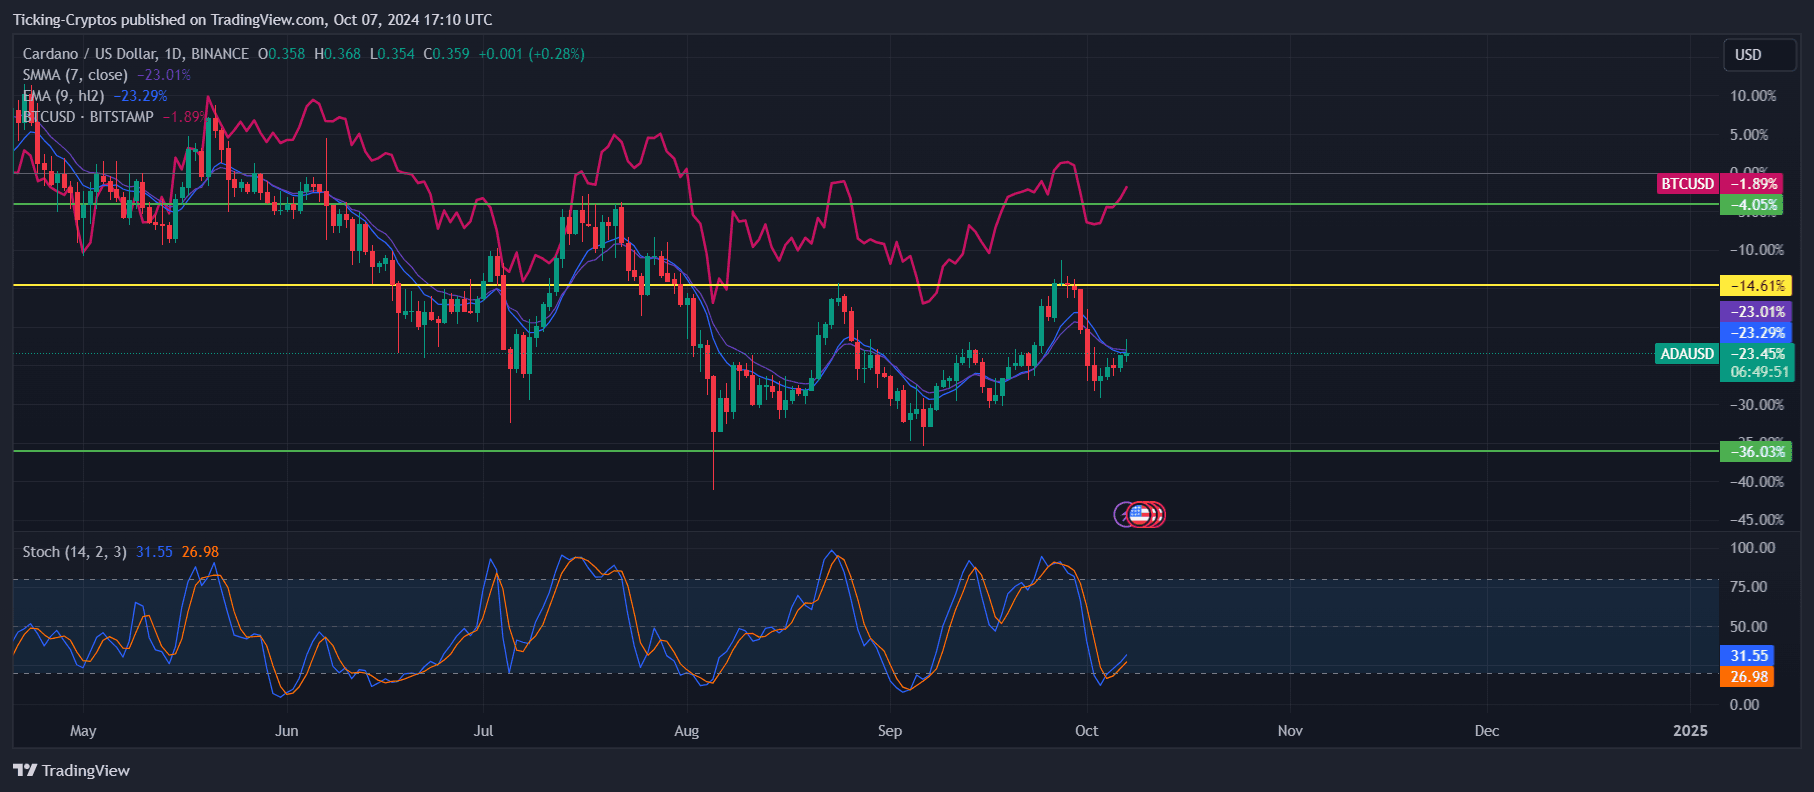Select the EMA (9, hl2) indicator legend
1814x792 pixels.
click(x=63, y=96)
